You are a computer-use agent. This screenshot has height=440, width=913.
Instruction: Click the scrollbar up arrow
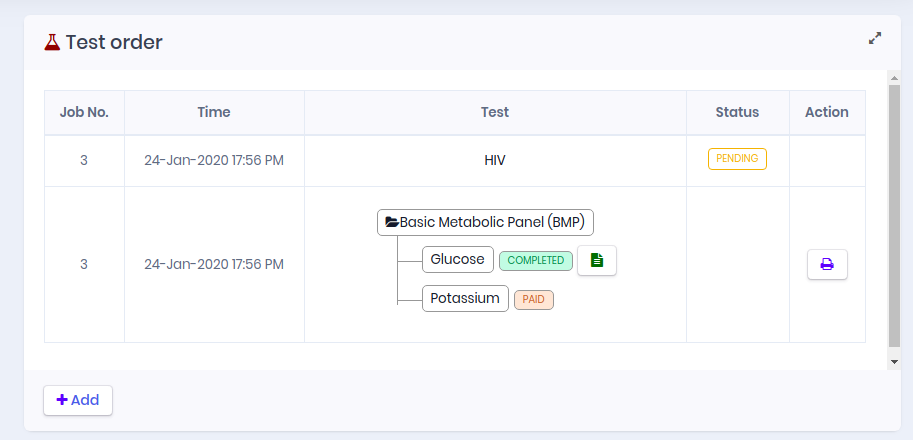click(894, 77)
